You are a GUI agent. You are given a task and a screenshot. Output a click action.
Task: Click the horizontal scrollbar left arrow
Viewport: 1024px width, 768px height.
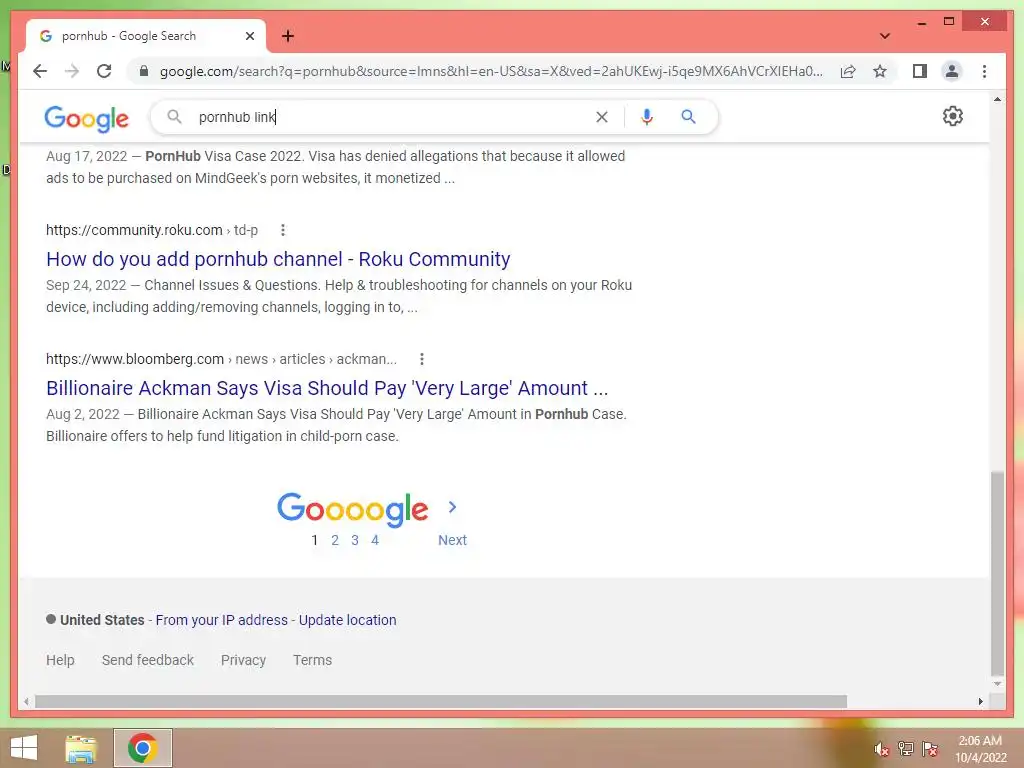tap(25, 701)
